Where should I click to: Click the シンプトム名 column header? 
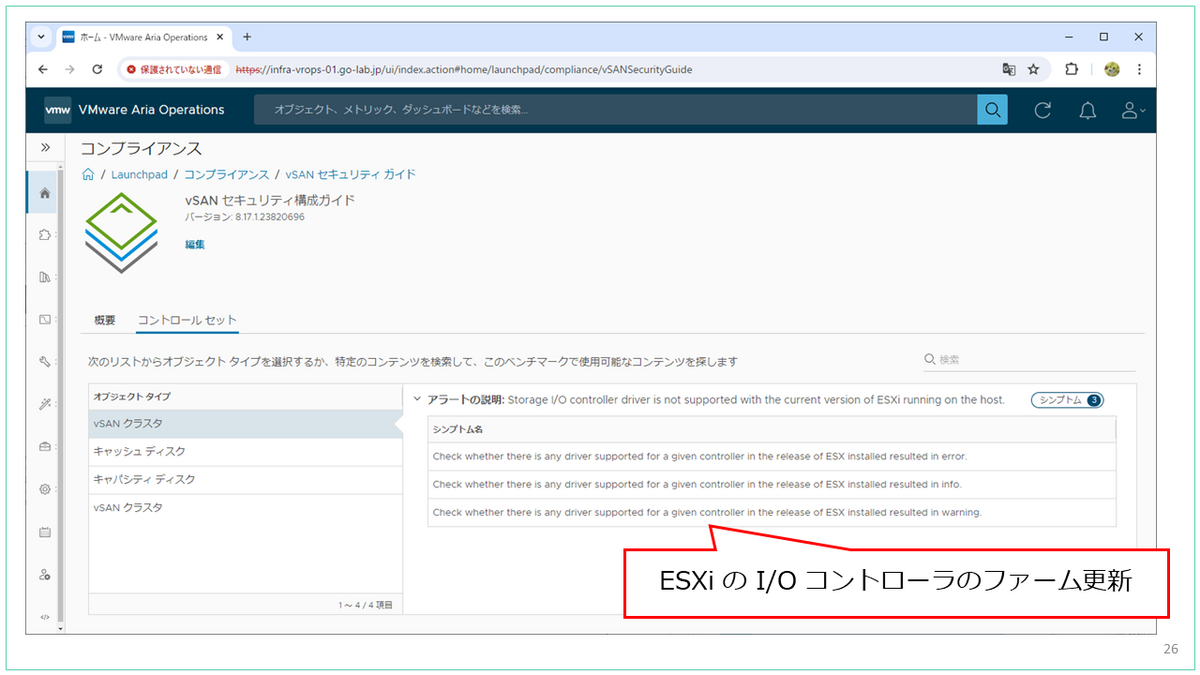point(771,429)
